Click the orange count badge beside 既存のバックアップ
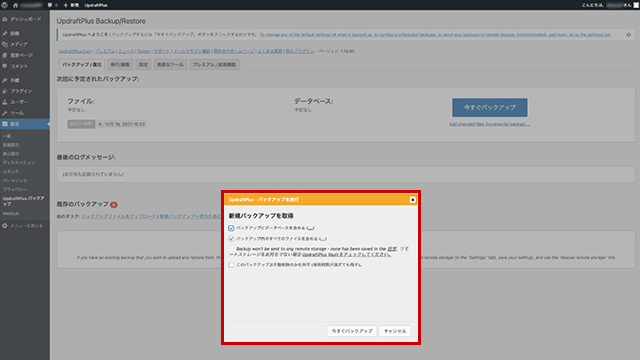Viewport: 640px width, 360px height. tap(114, 204)
